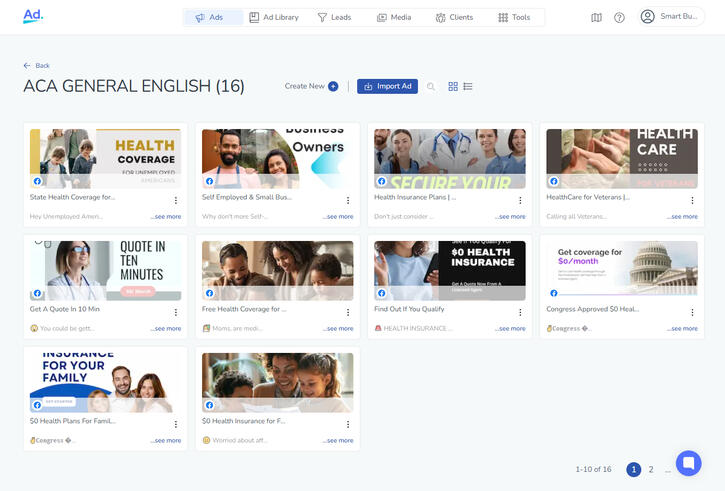Open options for State Health Coverage ad

176,200
